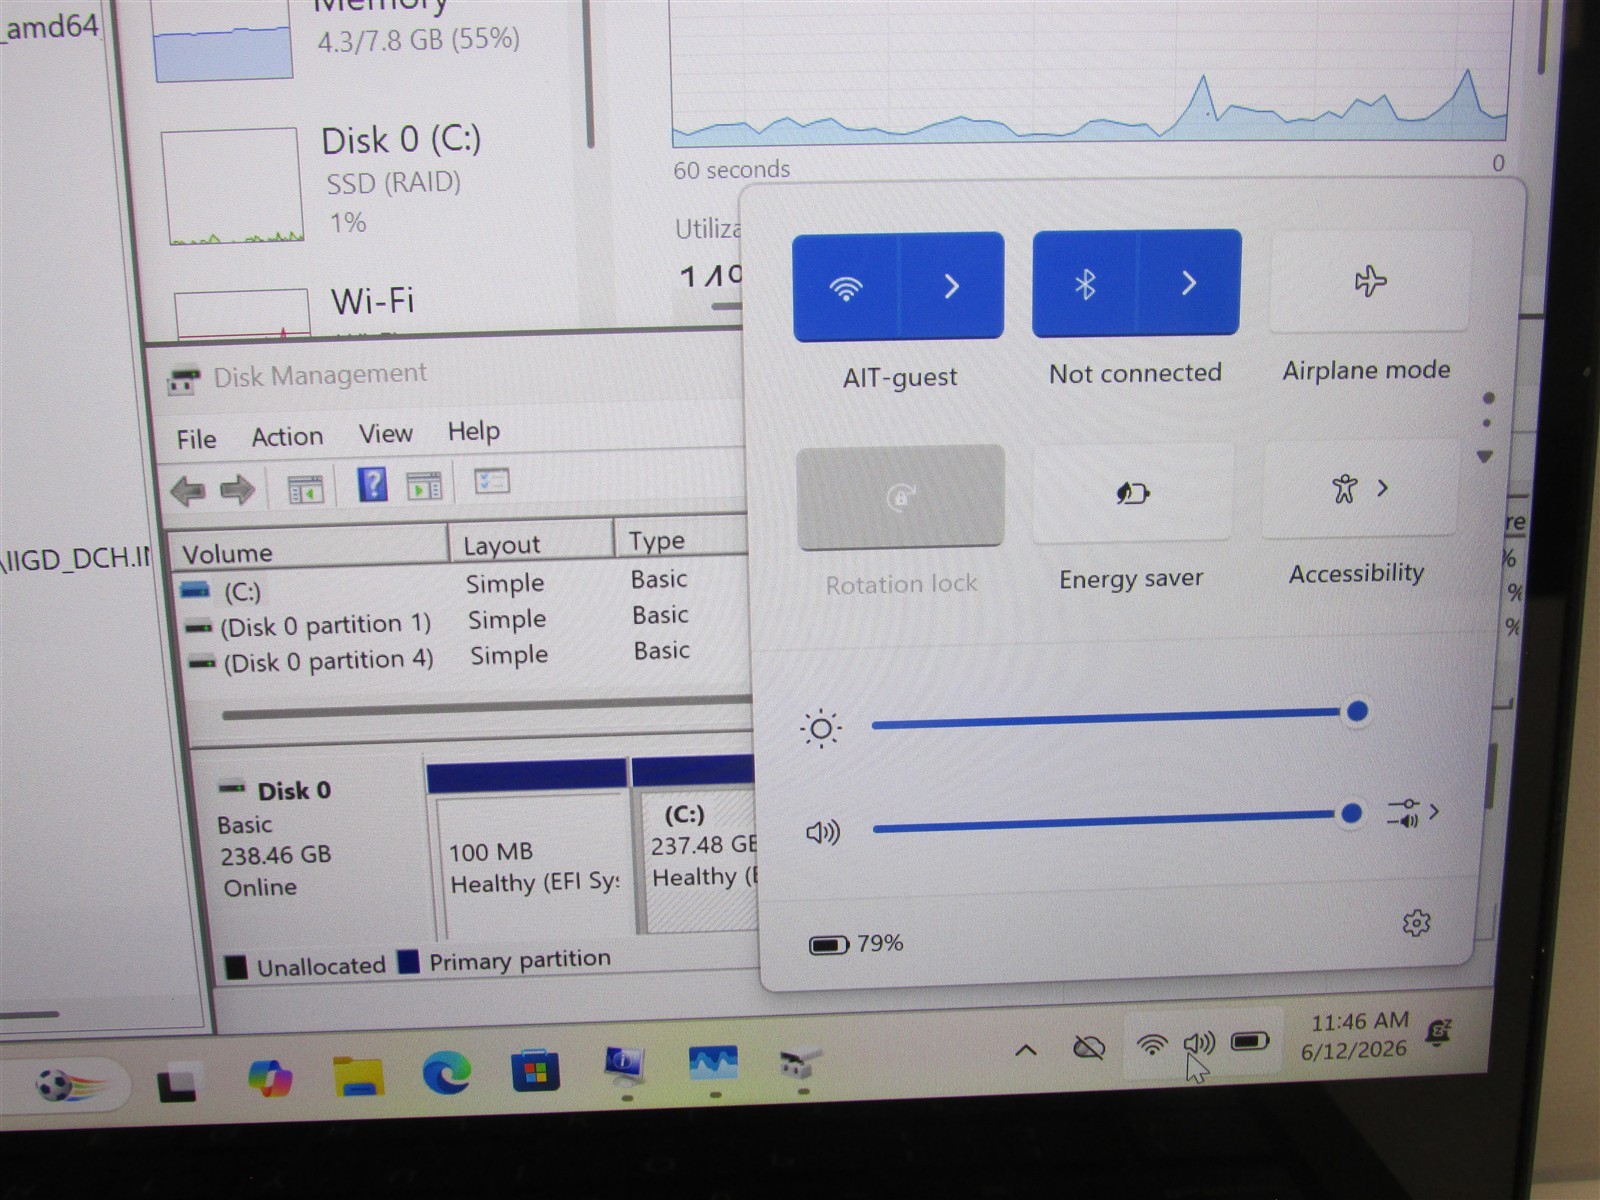The image size is (1600, 1200).
Task: Open the View menu in Disk Management
Action: point(385,434)
